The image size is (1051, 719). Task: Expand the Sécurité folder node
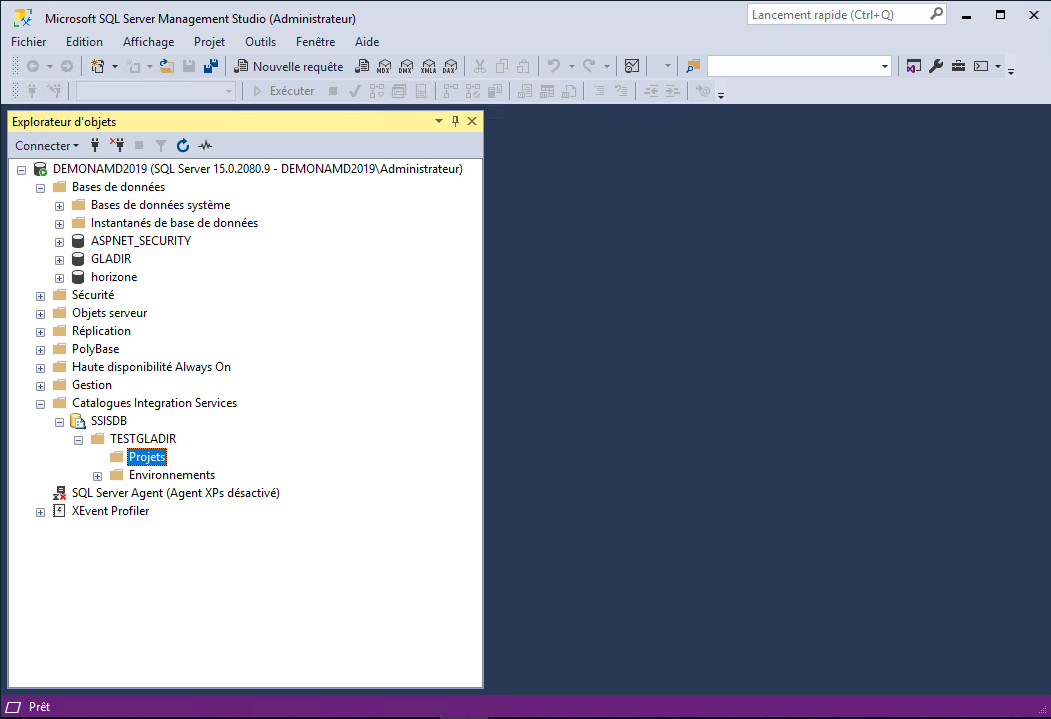[41, 295]
